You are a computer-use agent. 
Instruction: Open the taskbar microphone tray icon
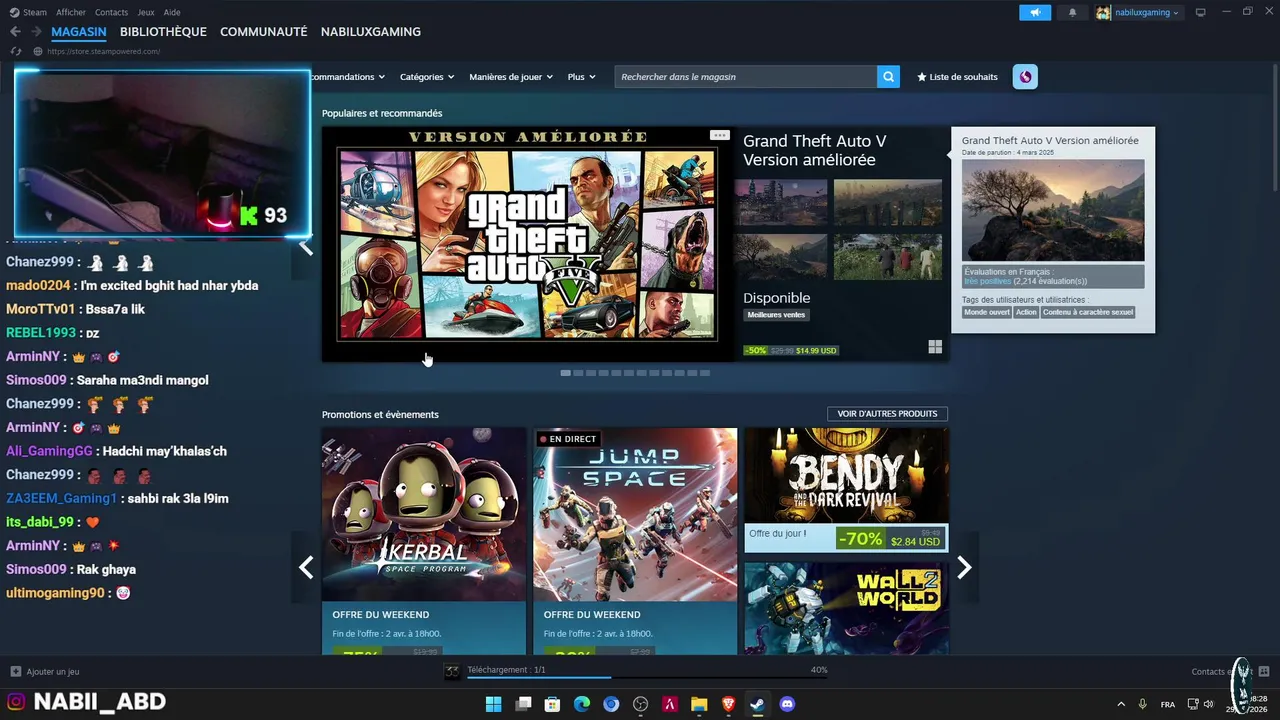1143,704
